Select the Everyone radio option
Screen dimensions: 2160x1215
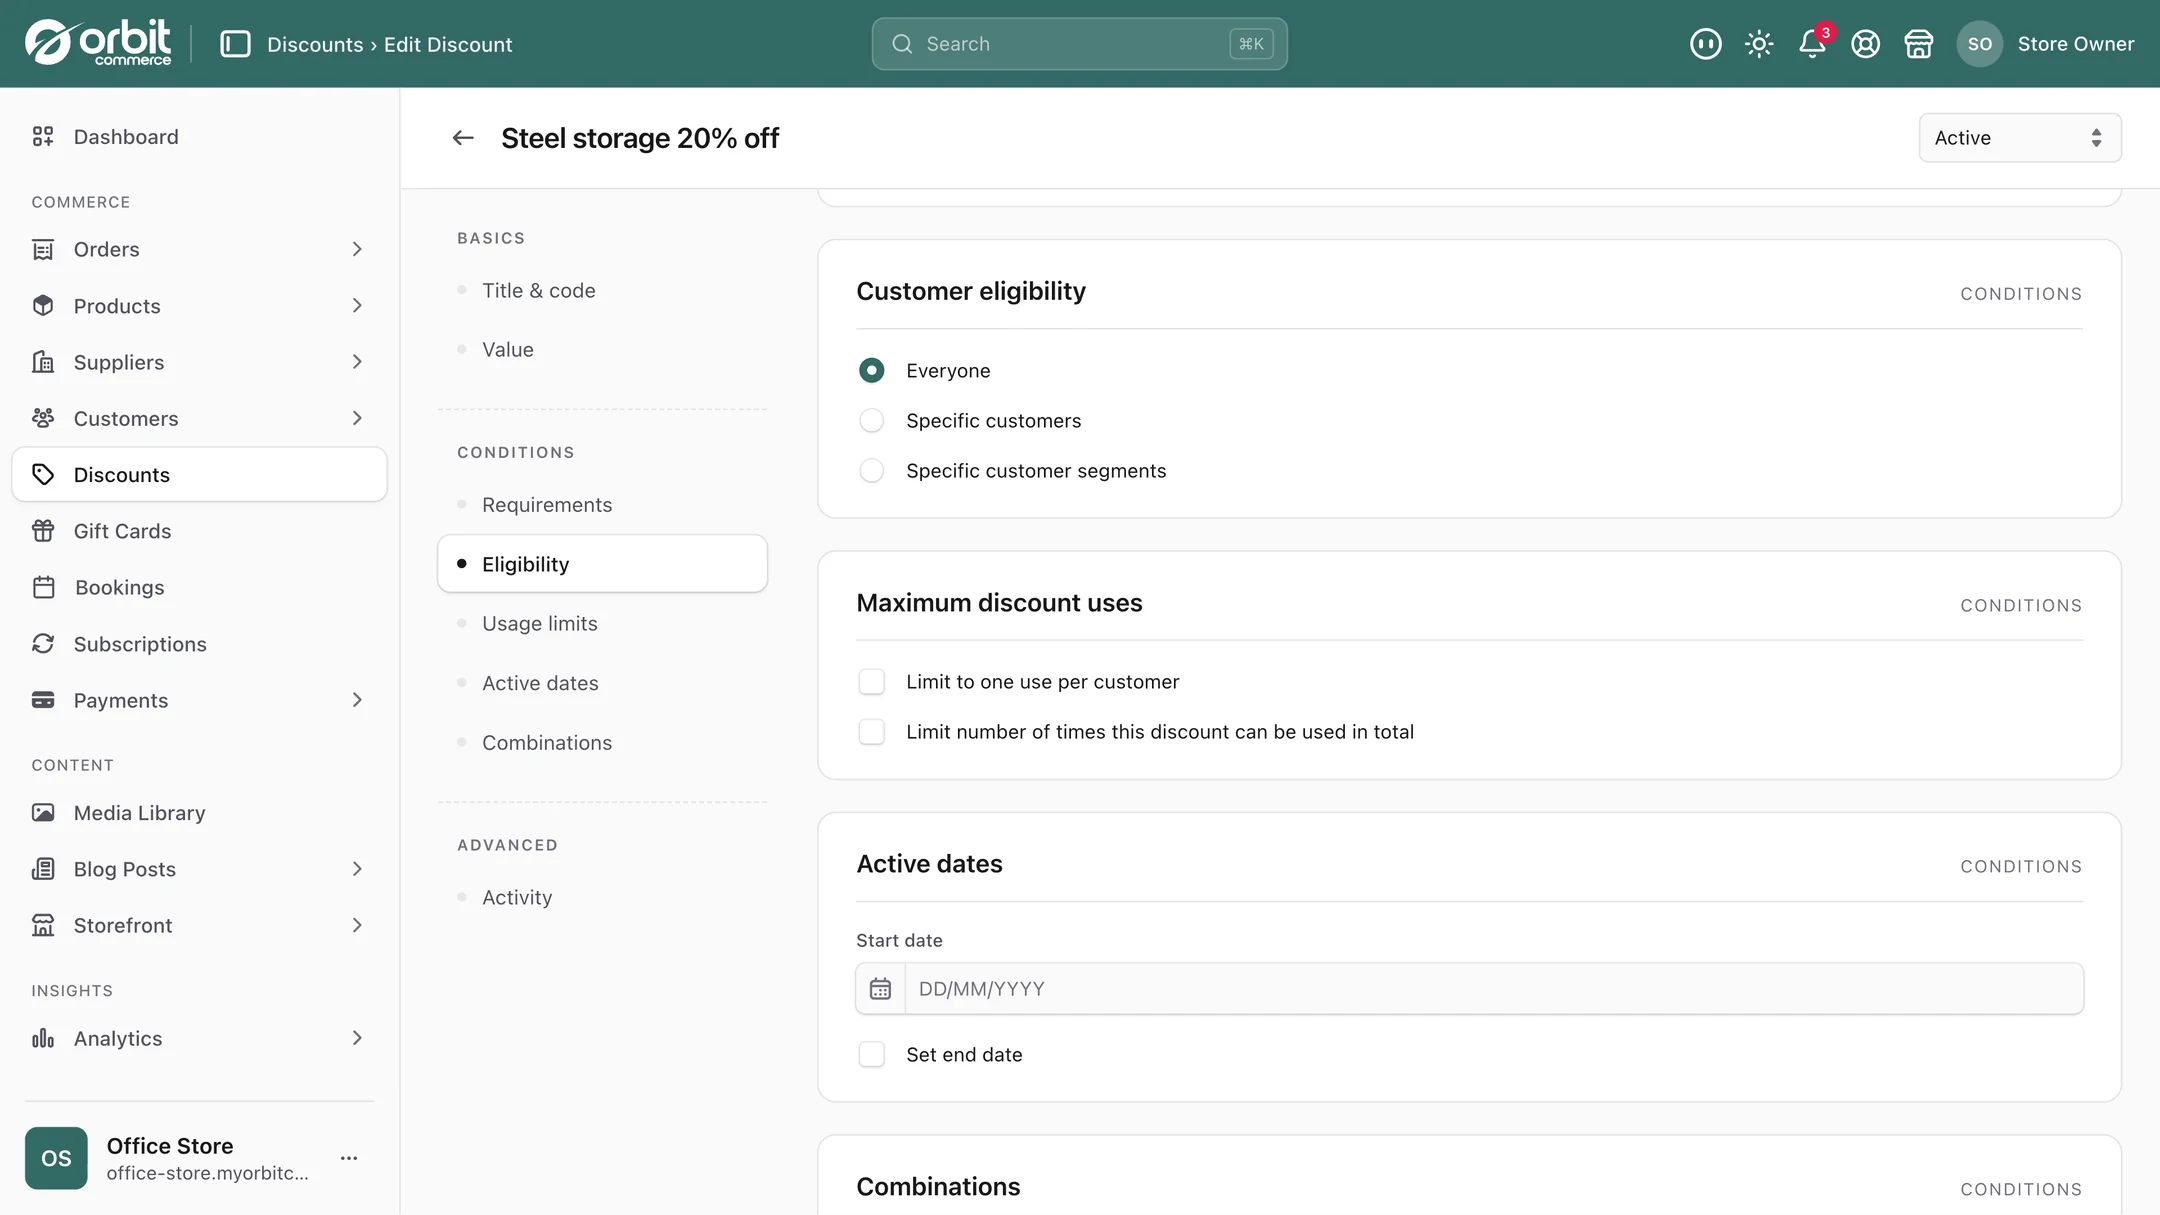(x=872, y=370)
